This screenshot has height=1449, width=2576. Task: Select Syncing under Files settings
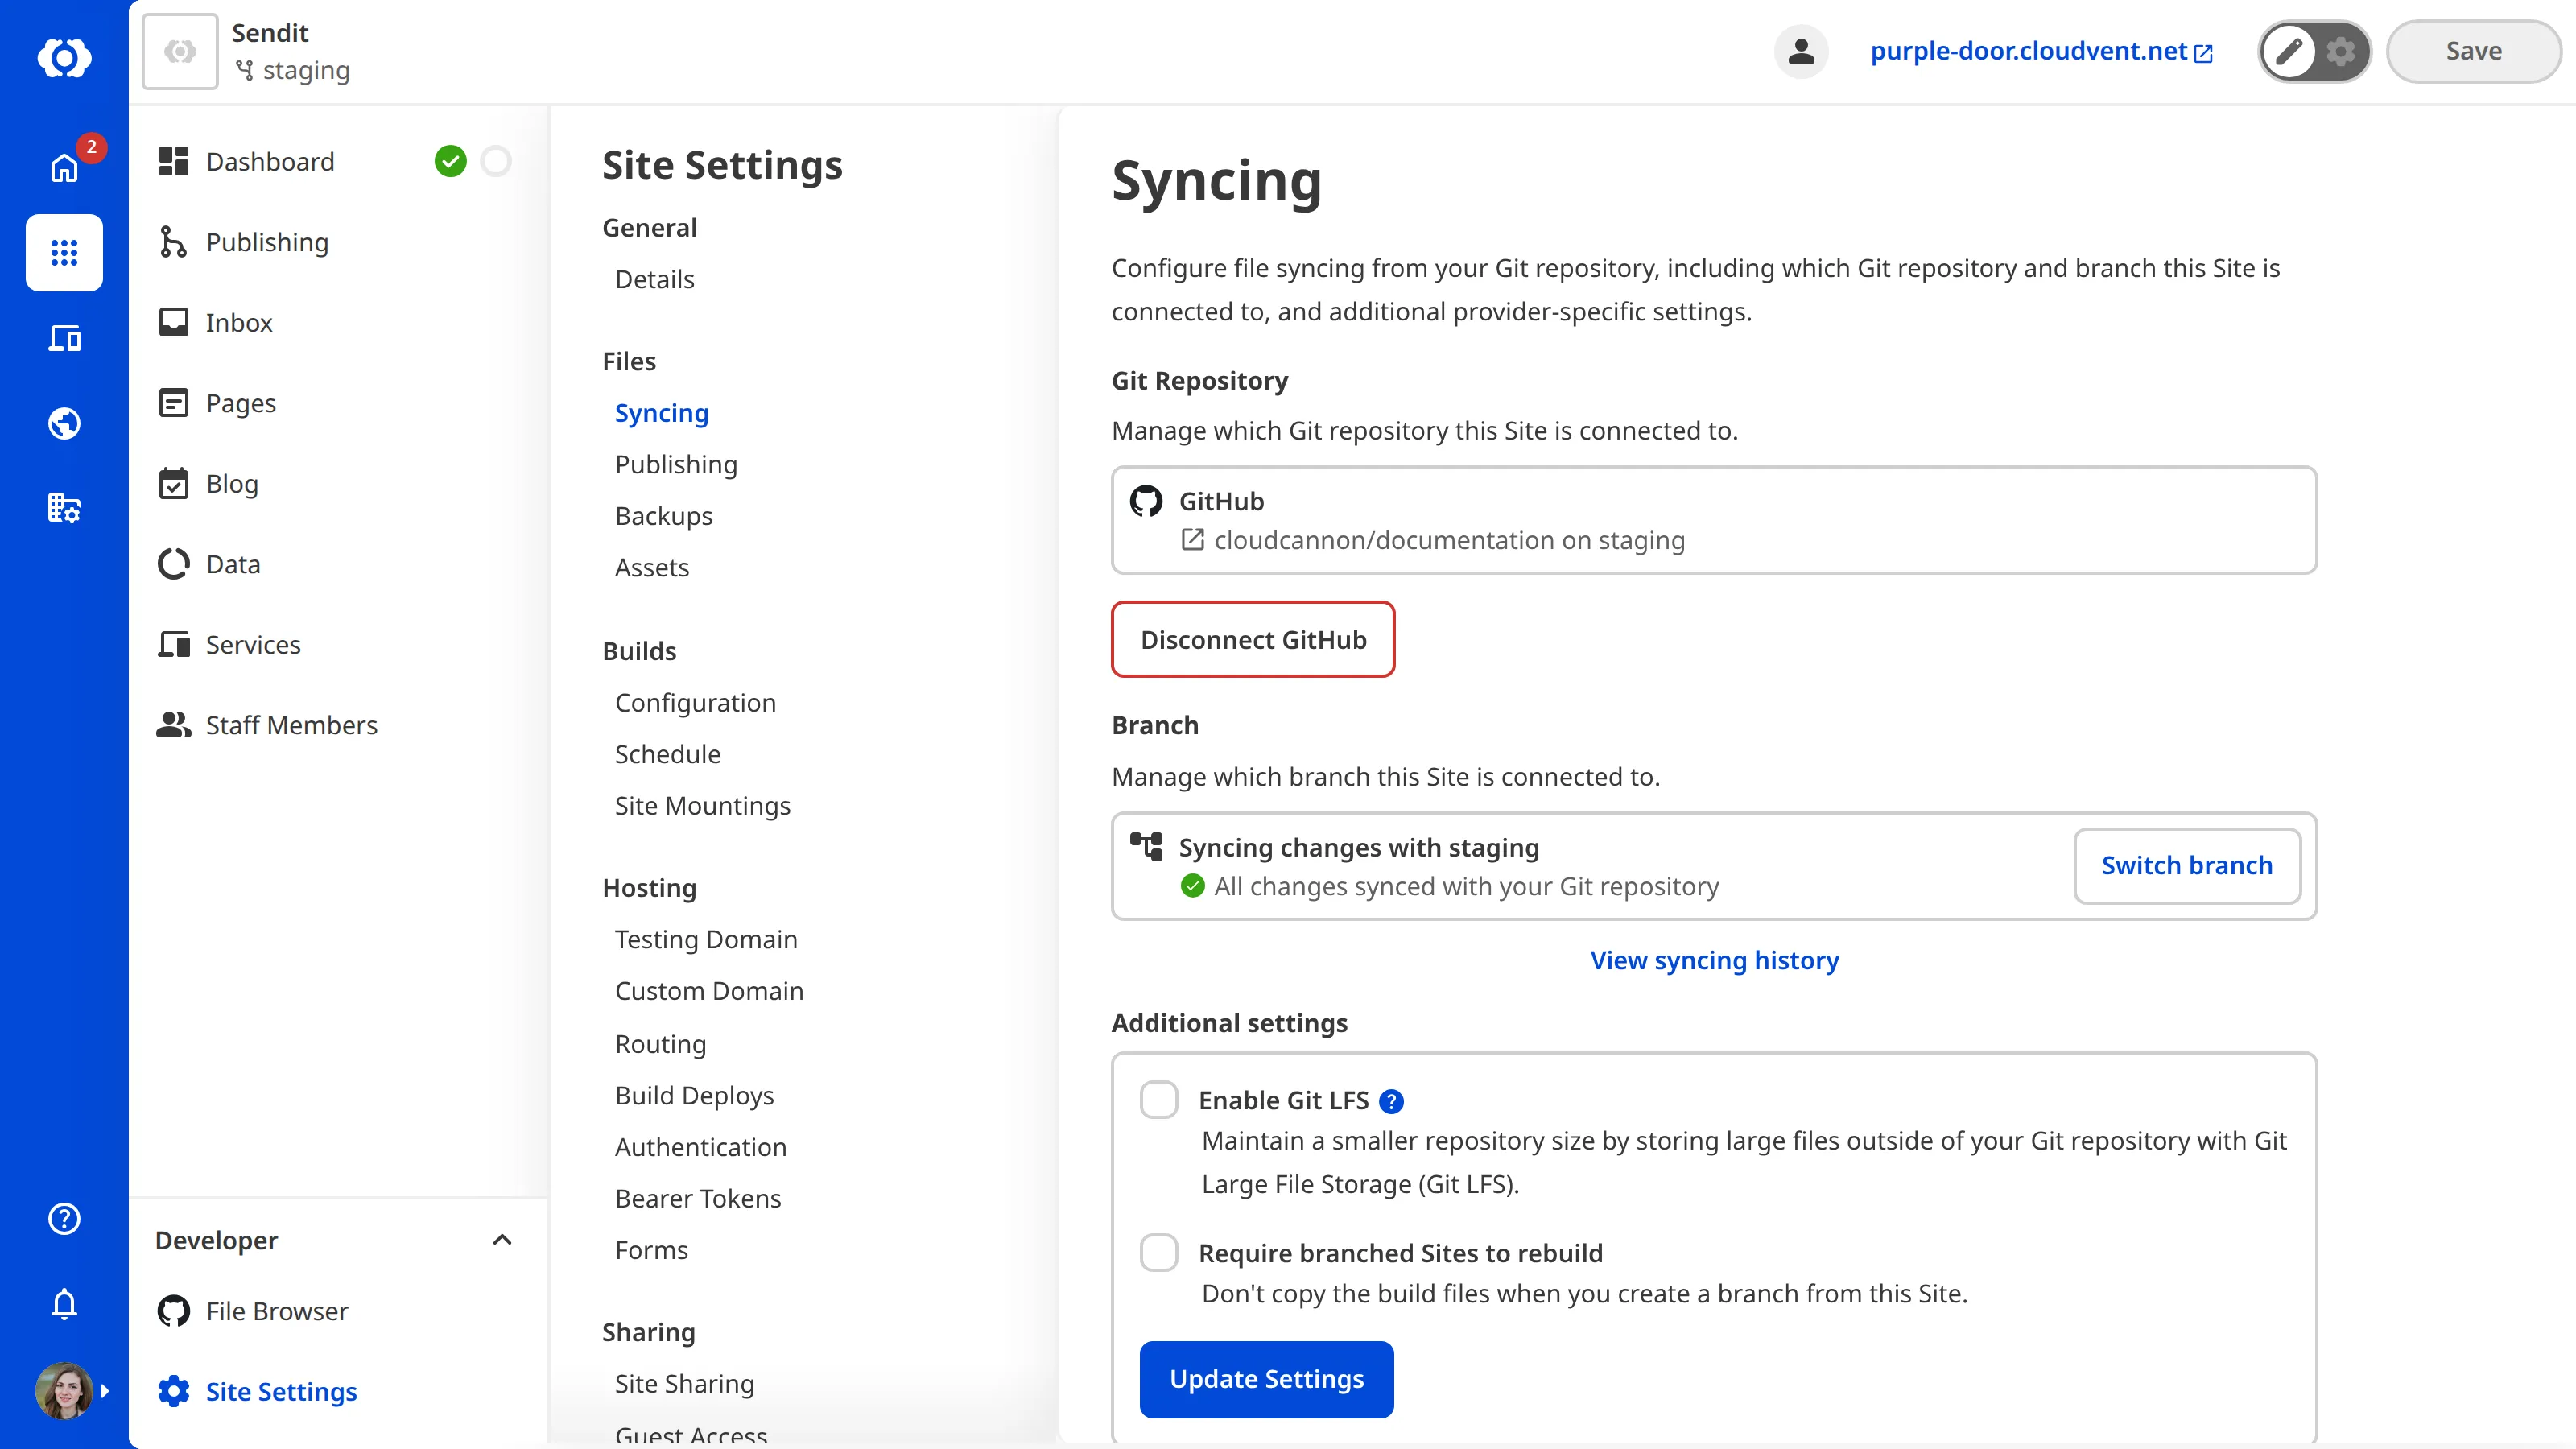point(661,413)
